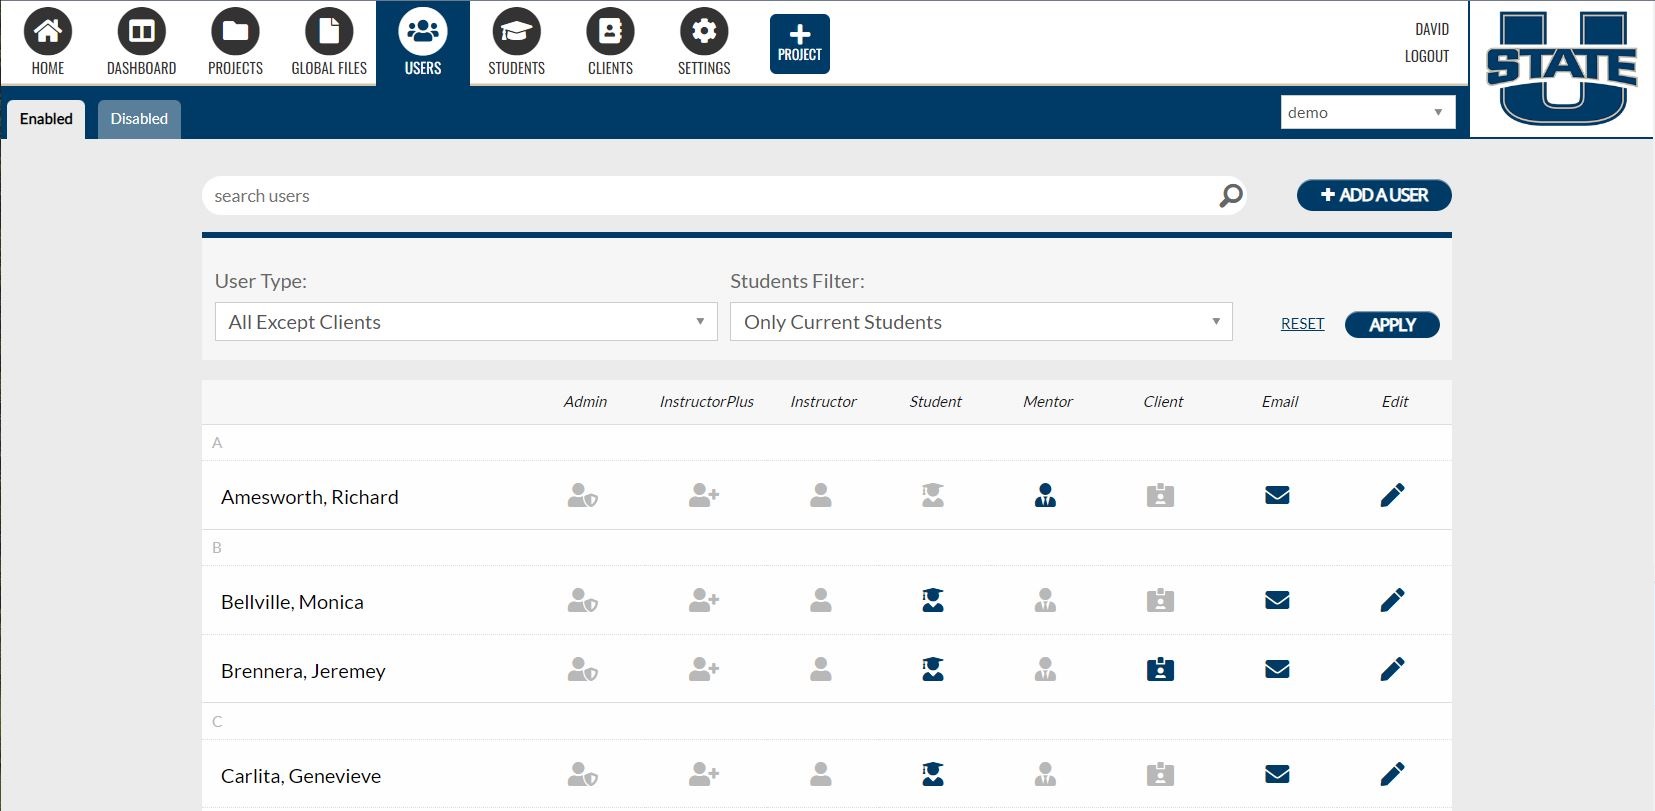Open the Settings gear
Viewport: 1655px width, 811px height.
(704, 43)
